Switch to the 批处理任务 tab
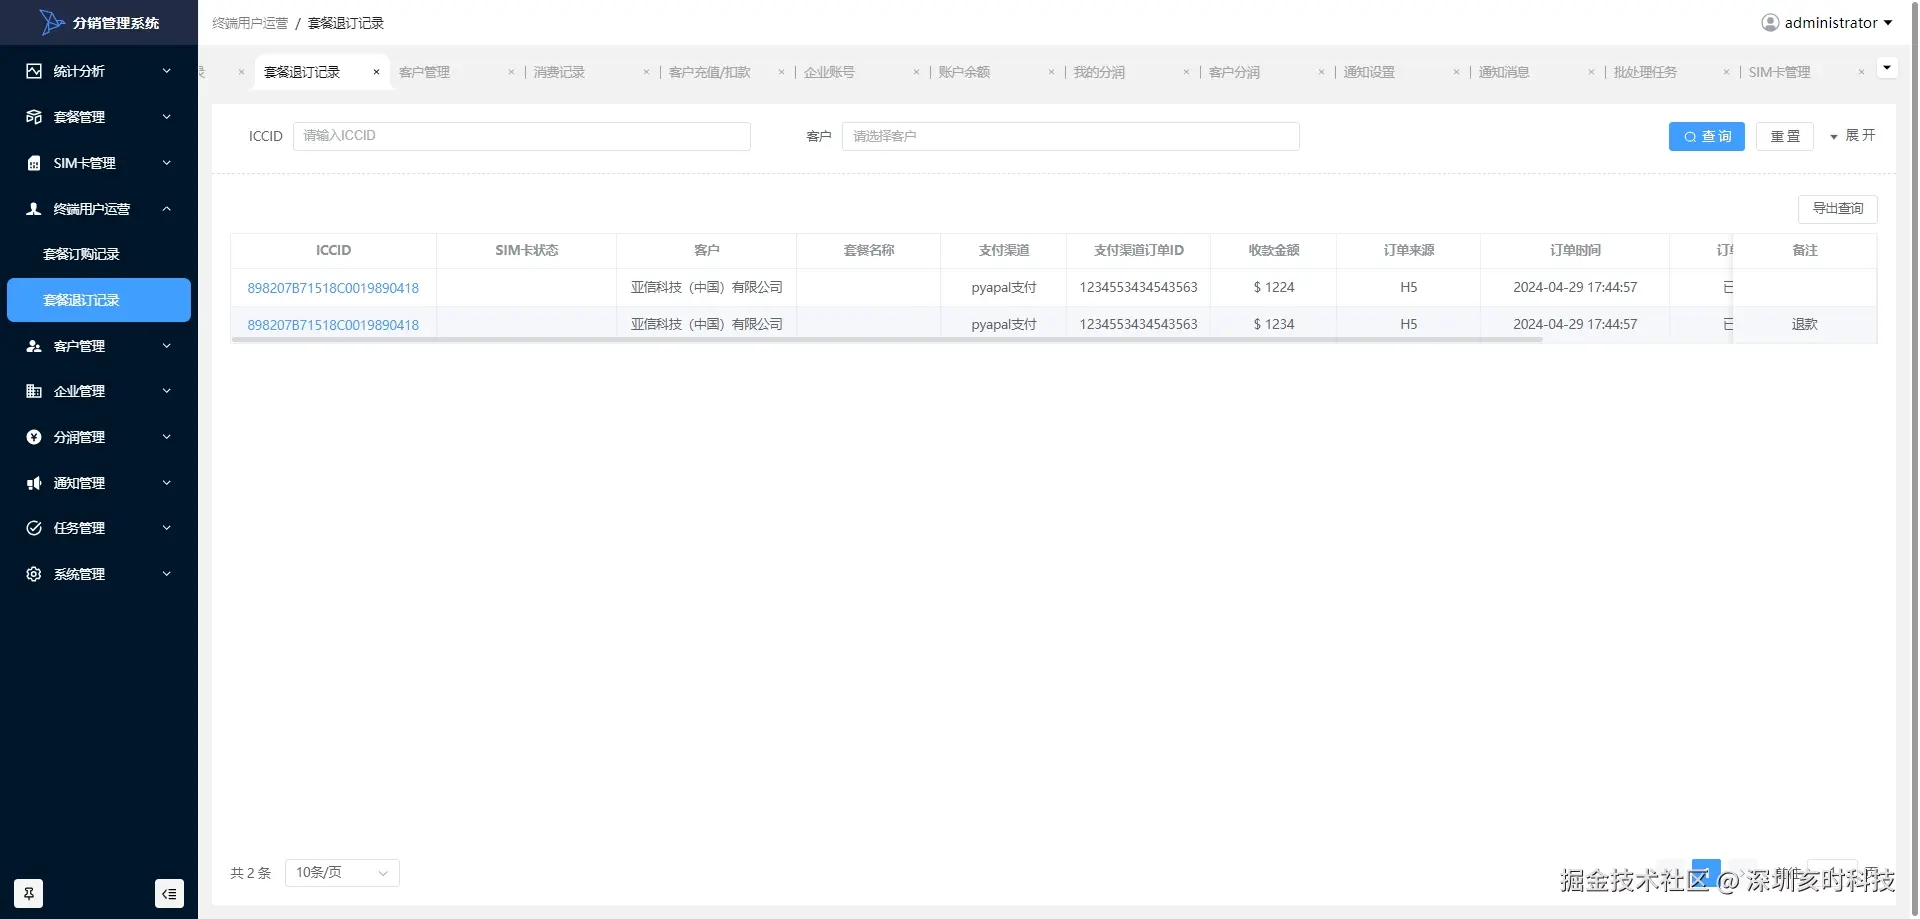Image resolution: width=1920 pixels, height=919 pixels. pyautogui.click(x=1645, y=72)
